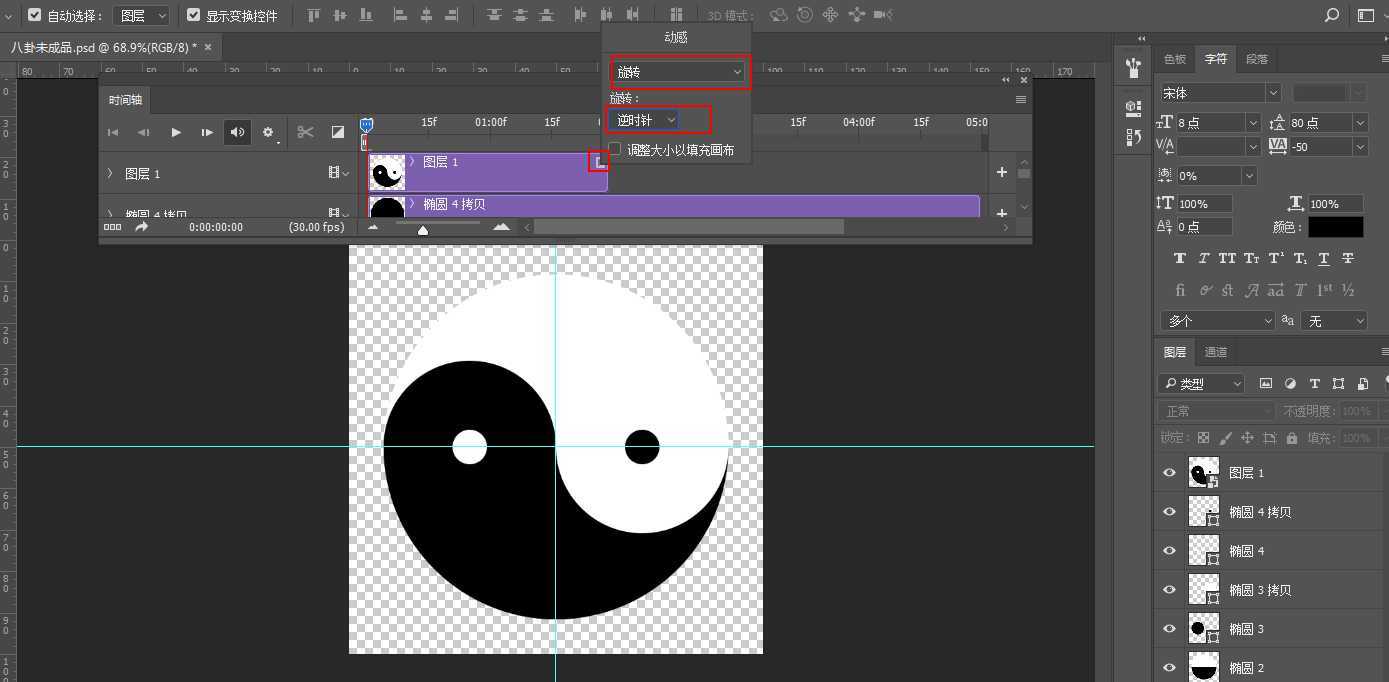This screenshot has height=682, width=1389.
Task: Enable 调整大小以填充画布 checkbox
Action: click(615, 149)
